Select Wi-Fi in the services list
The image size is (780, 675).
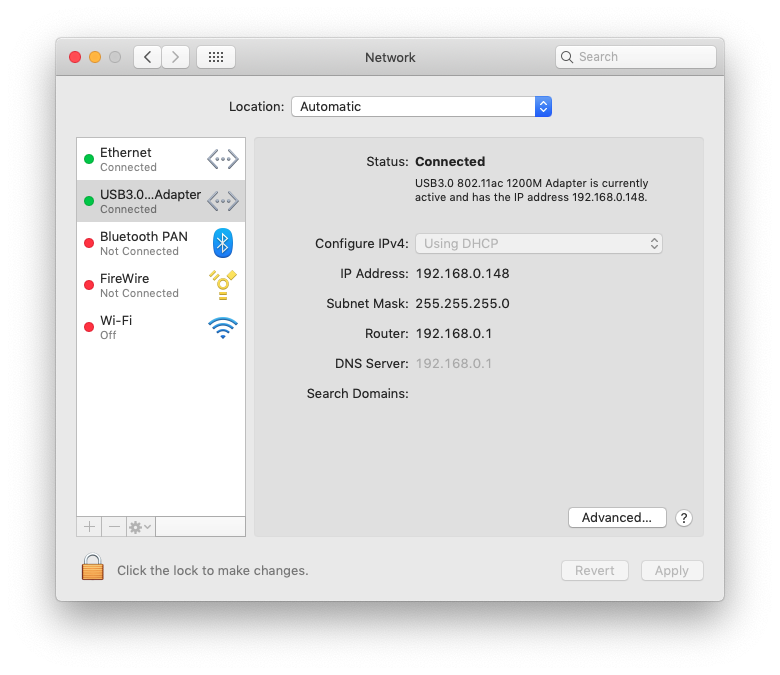(161, 327)
